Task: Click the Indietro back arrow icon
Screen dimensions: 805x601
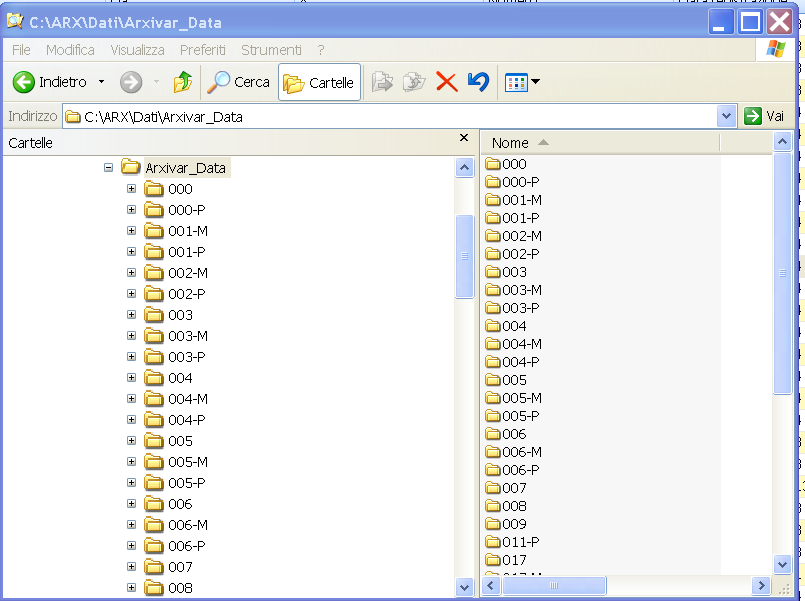Action: point(24,82)
